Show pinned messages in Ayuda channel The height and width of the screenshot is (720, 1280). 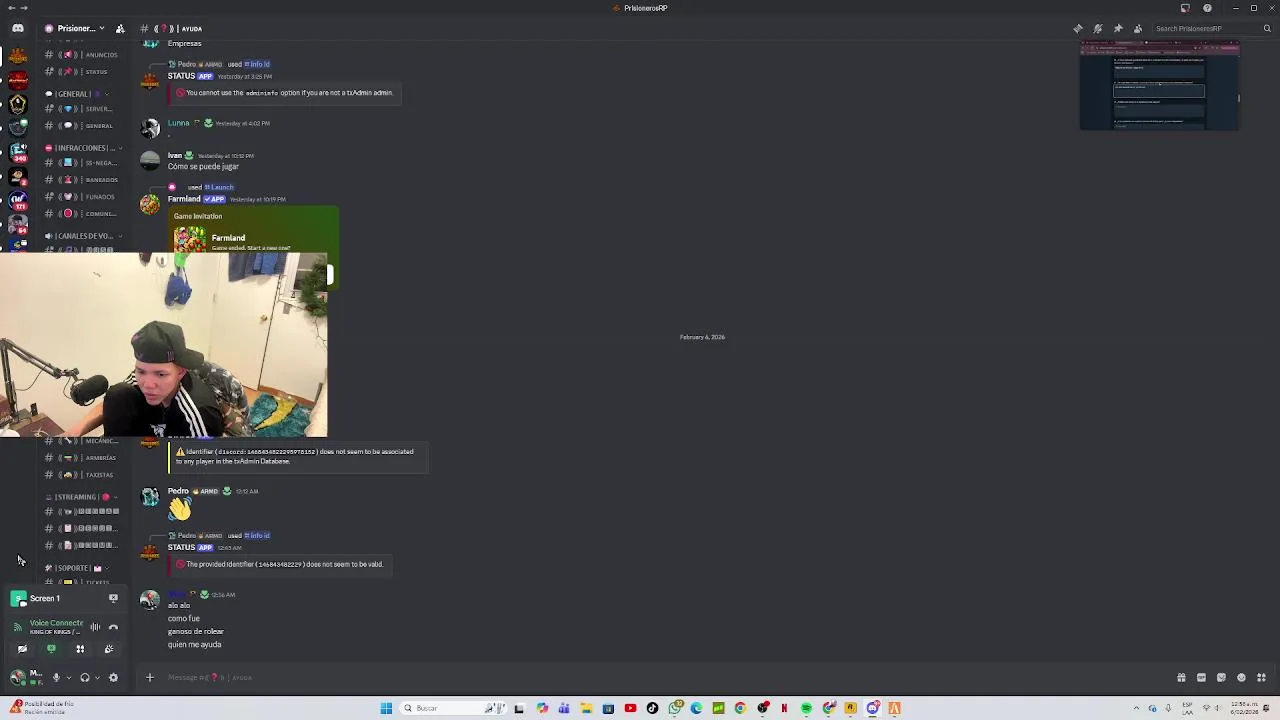pos(1118,28)
